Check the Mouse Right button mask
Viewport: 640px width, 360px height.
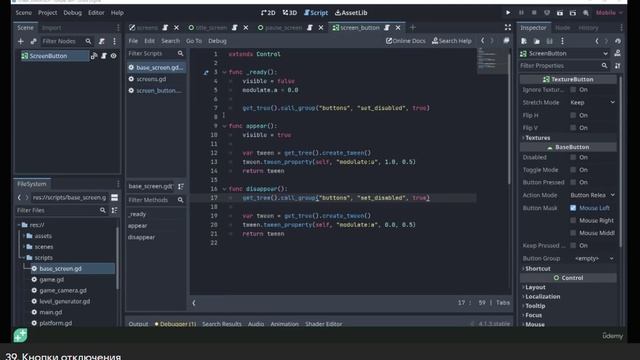click(x=573, y=220)
